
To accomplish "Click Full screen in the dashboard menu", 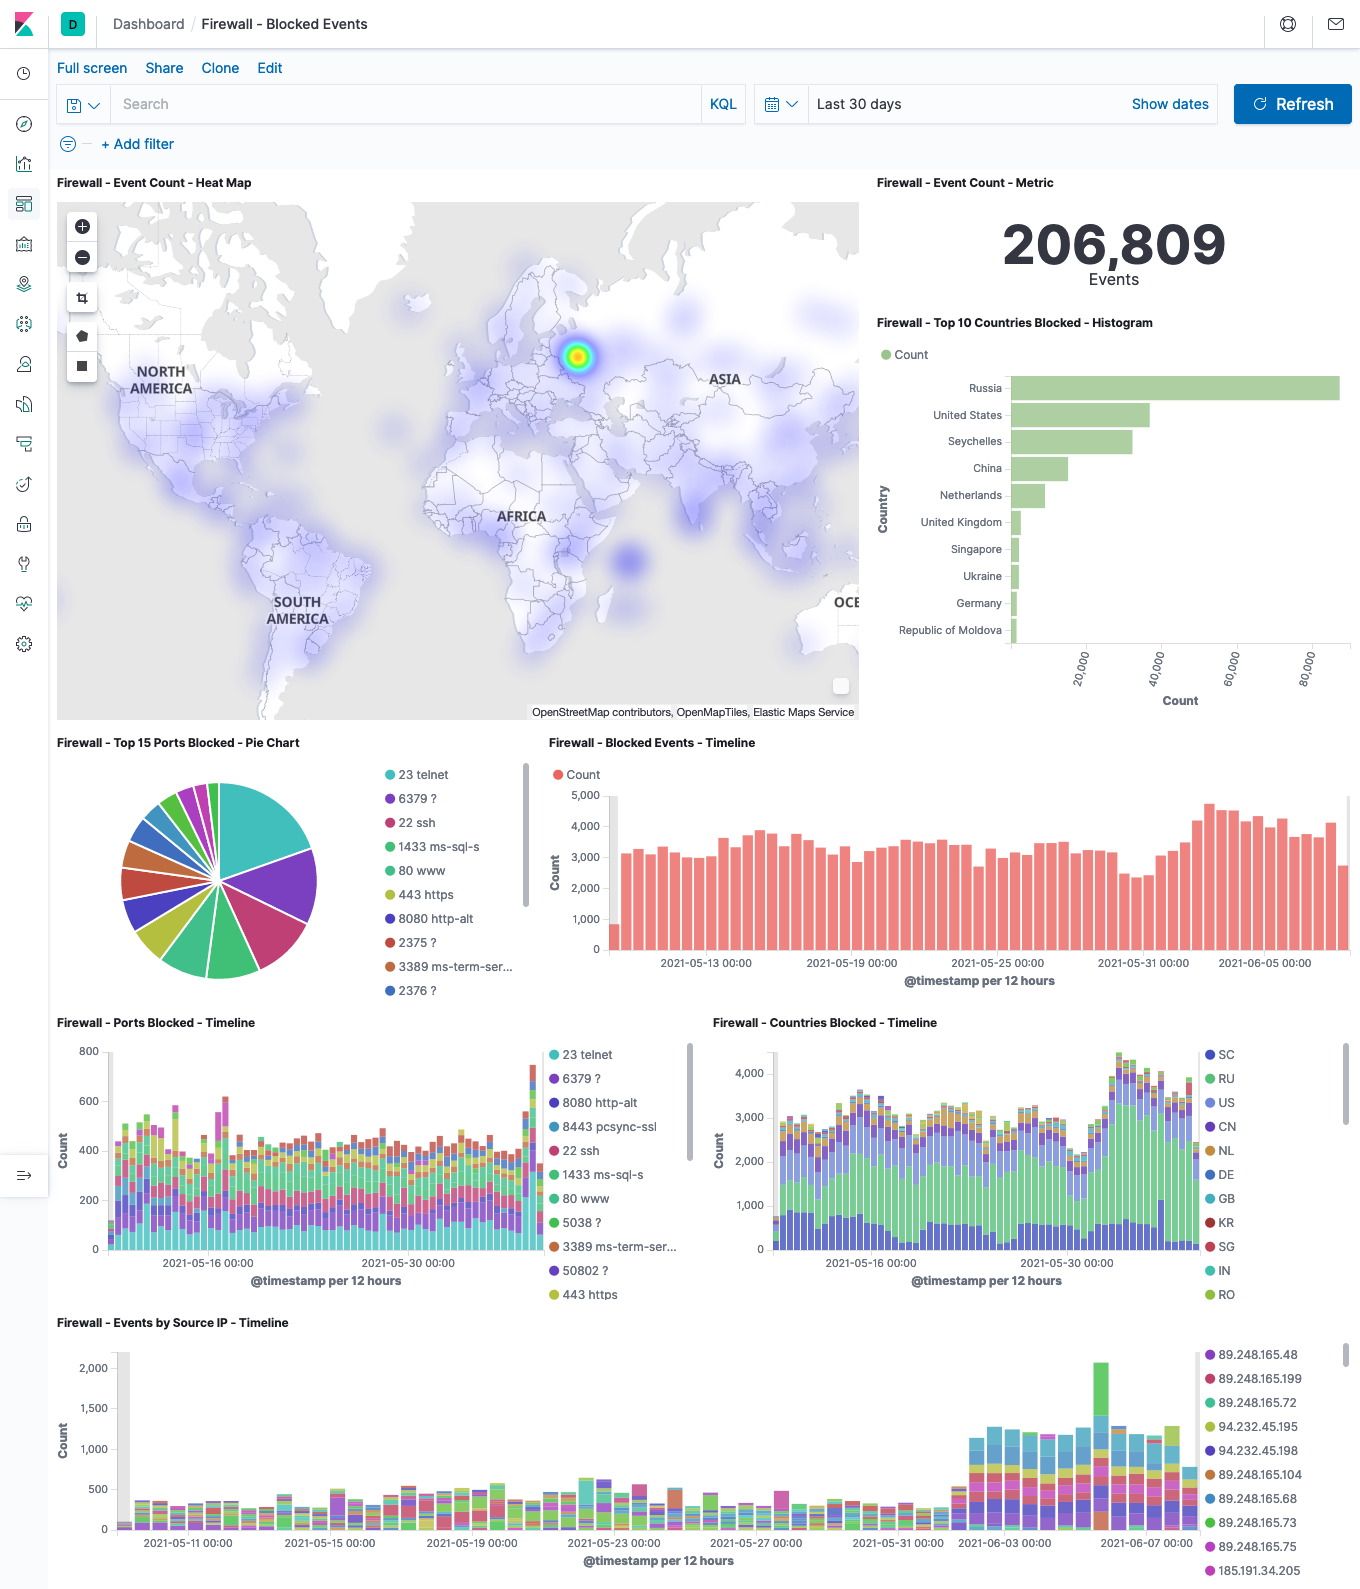I will 92,68.
